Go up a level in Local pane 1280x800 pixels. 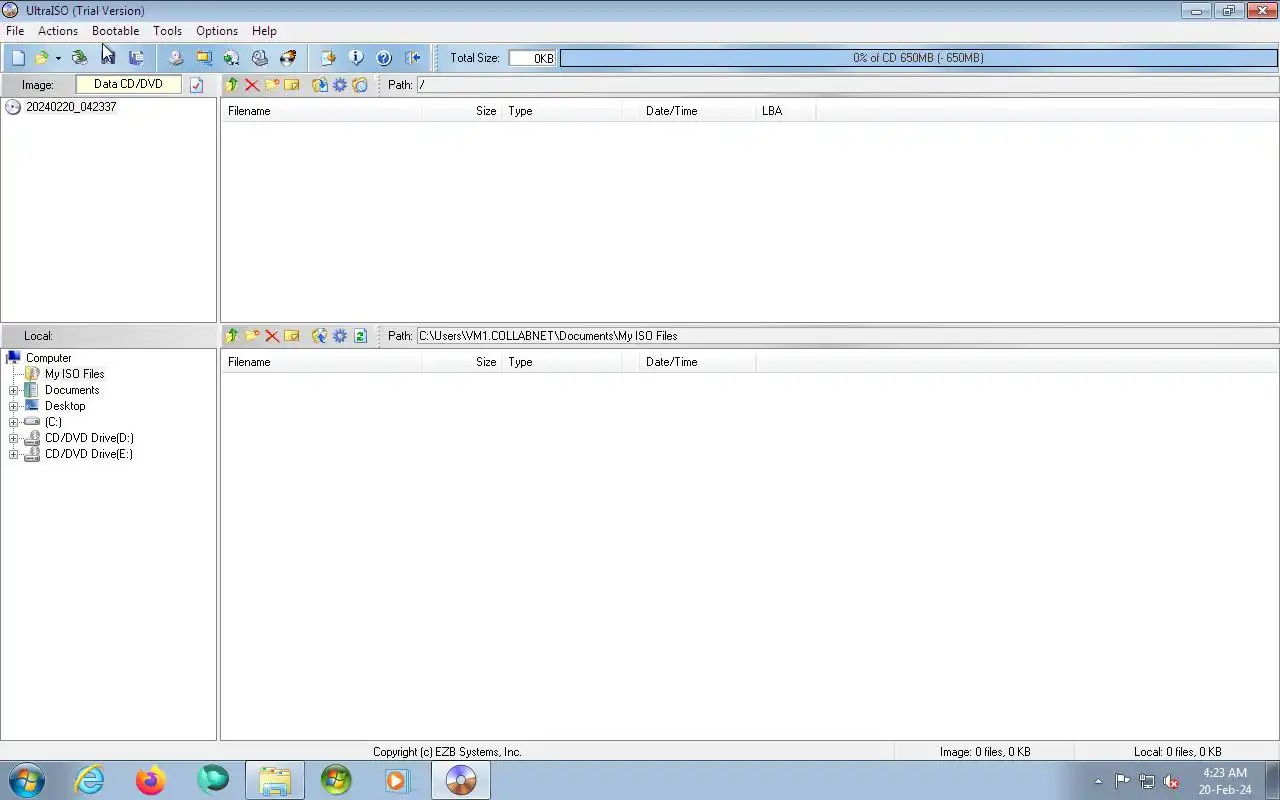click(232, 336)
